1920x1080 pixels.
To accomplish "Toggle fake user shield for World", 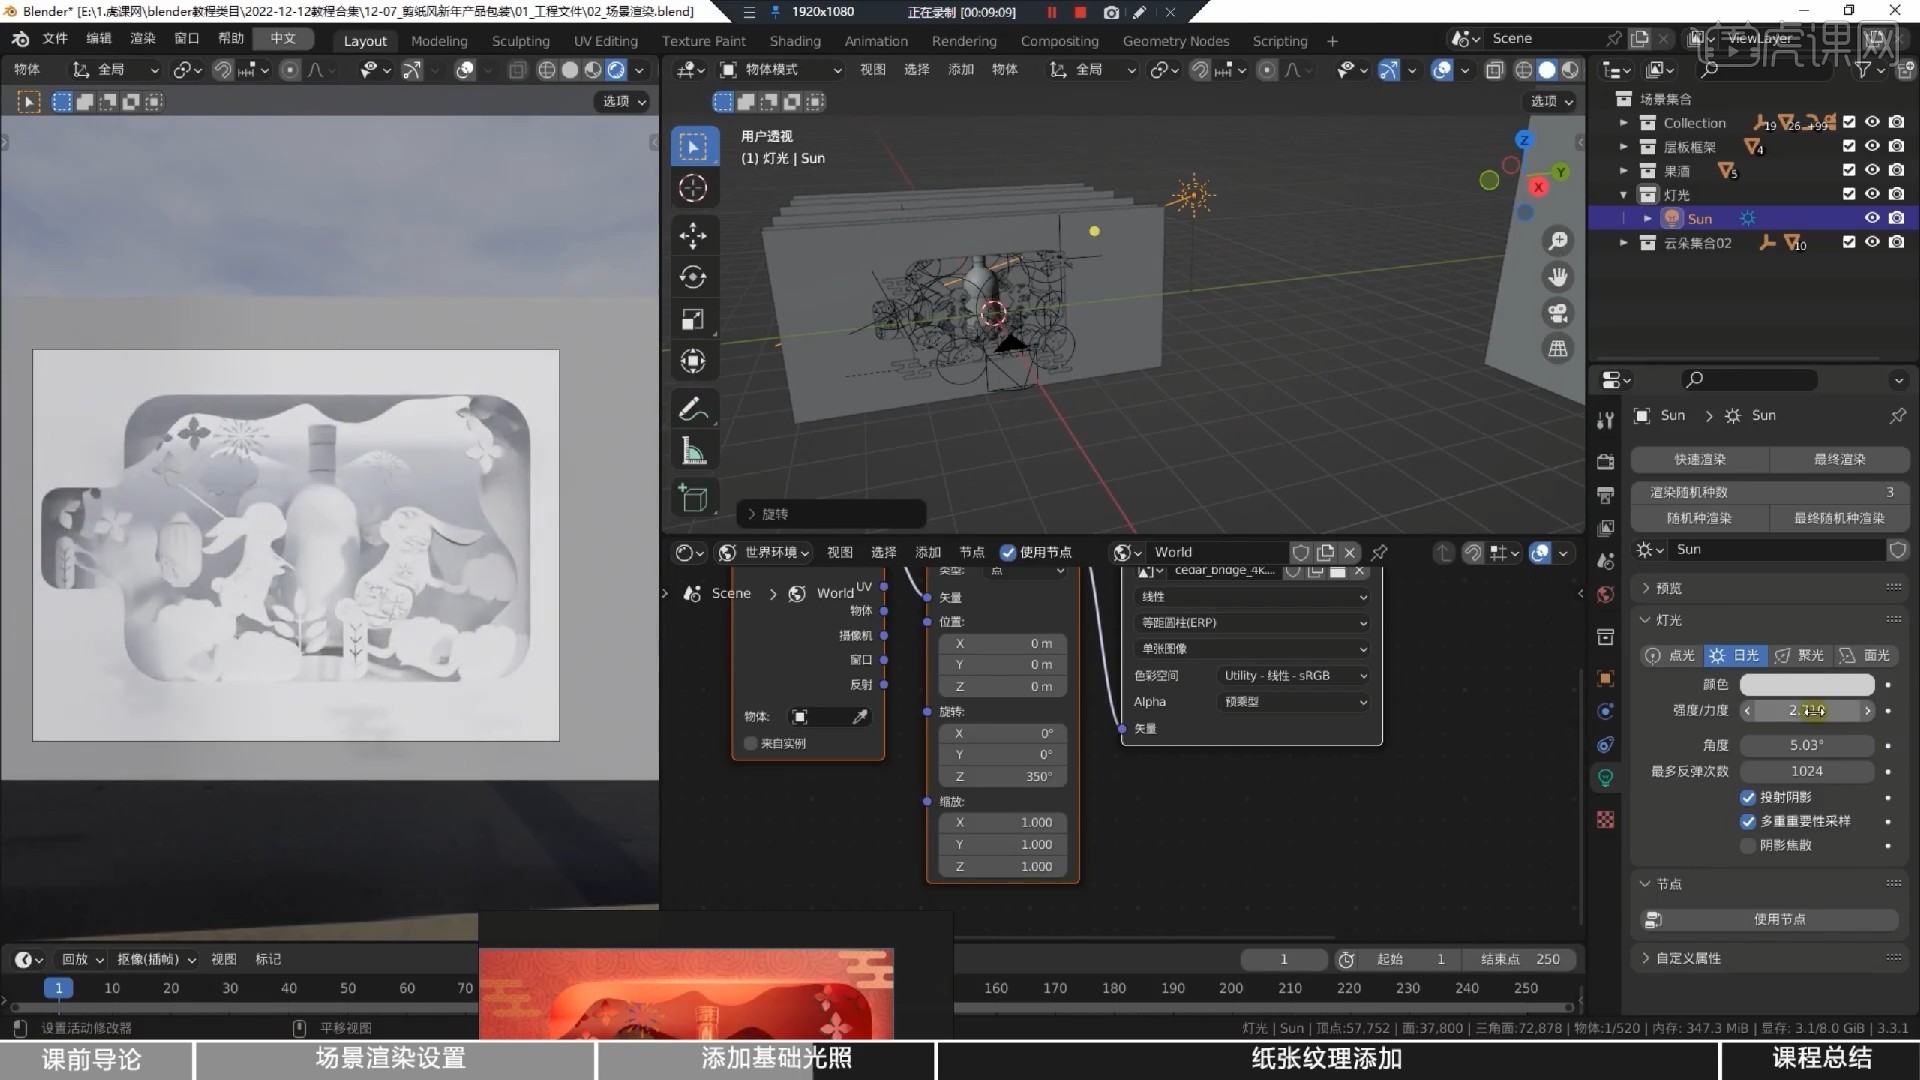I will [1300, 552].
